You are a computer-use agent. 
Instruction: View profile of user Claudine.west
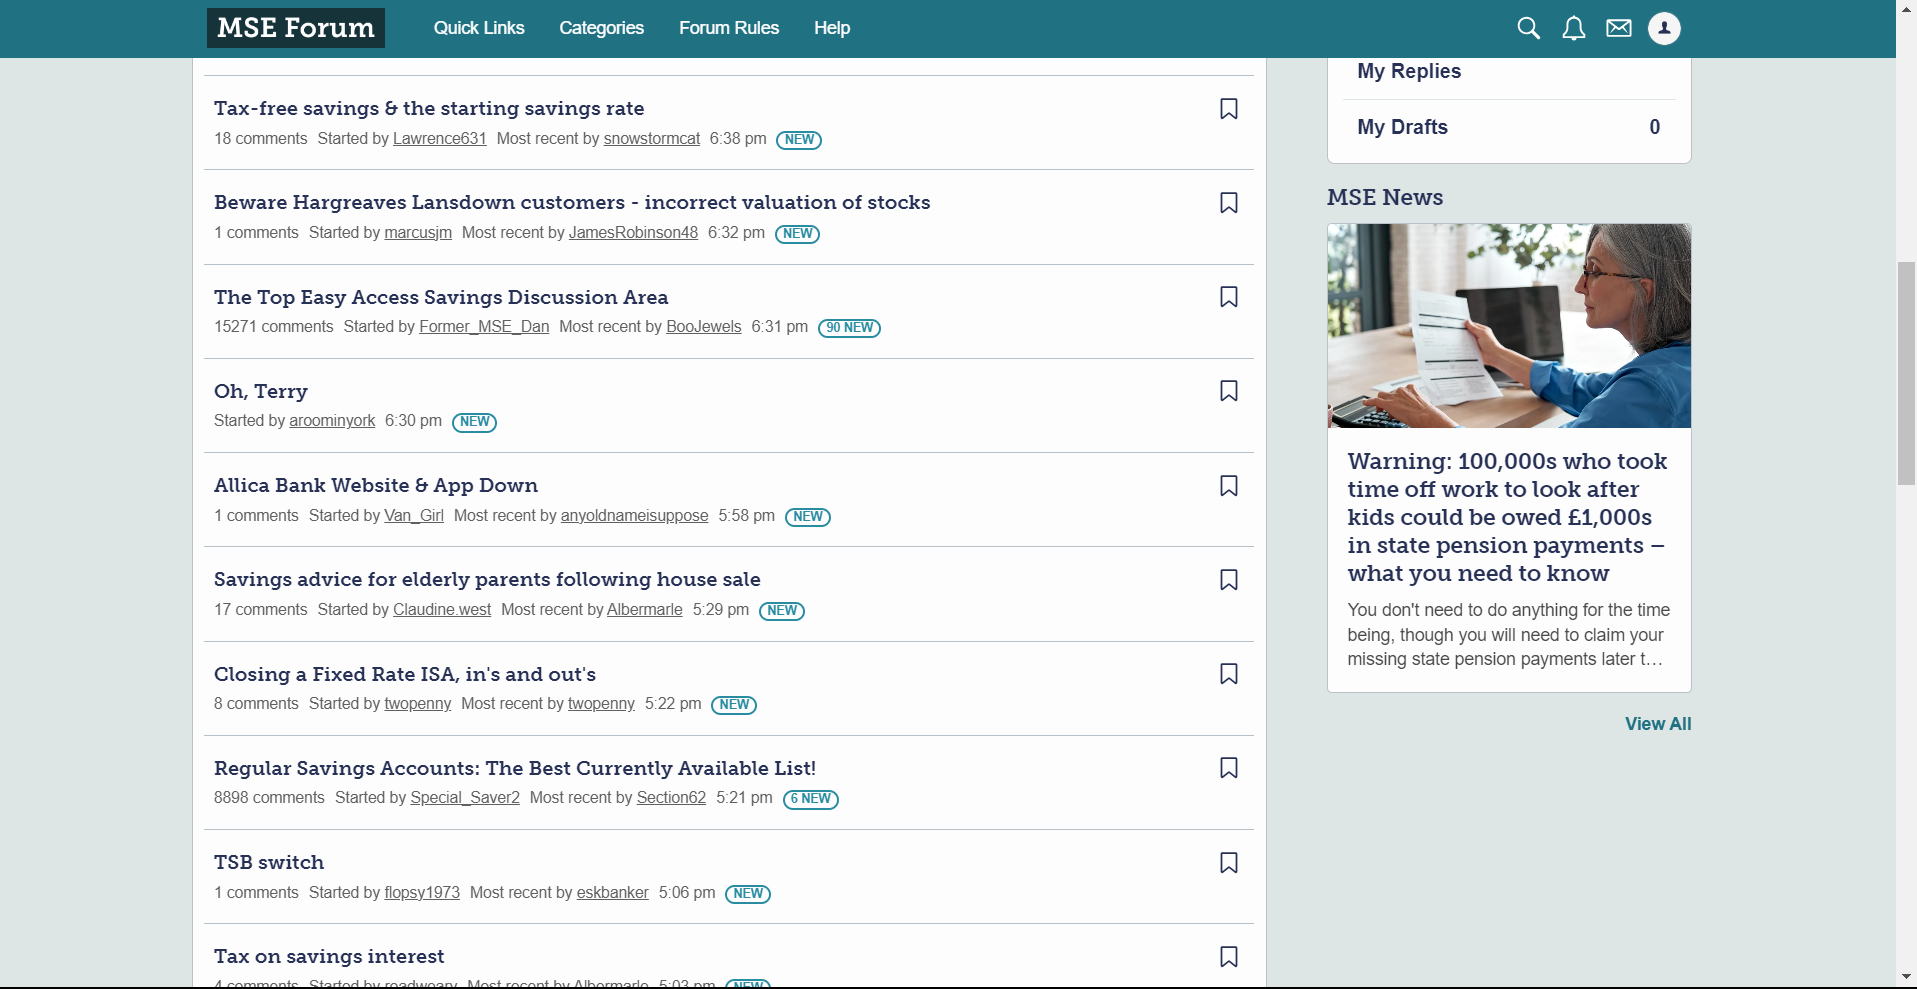442,610
